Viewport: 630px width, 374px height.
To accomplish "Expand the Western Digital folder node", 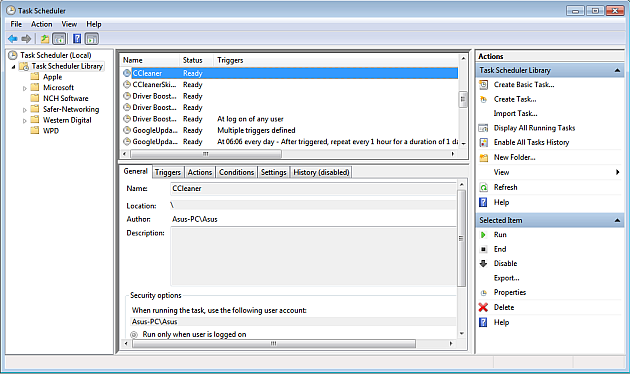I will pos(25,121).
